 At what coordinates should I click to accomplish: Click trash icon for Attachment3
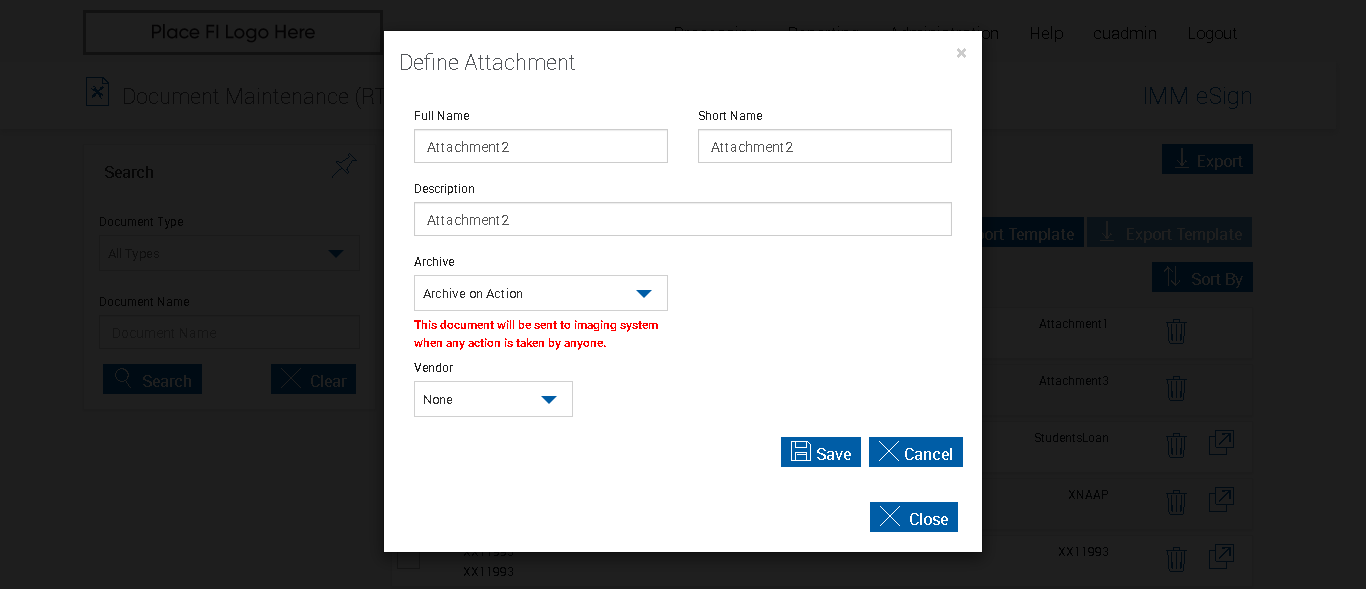point(1176,388)
